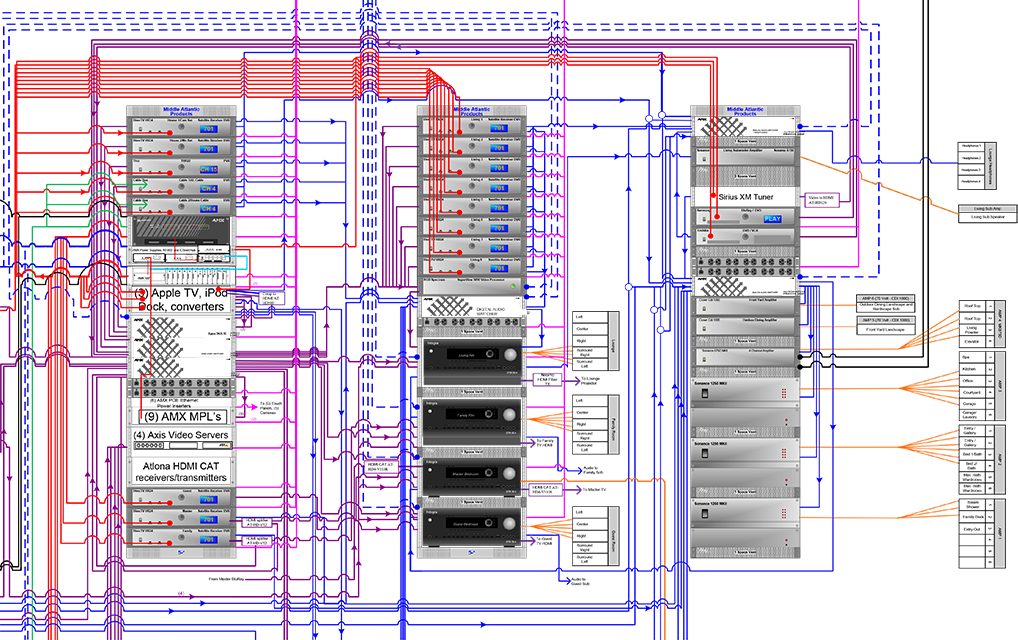
Task: Click the Outdoor Dining Landscape and Hardscape Sub box
Action: pyautogui.click(x=886, y=307)
